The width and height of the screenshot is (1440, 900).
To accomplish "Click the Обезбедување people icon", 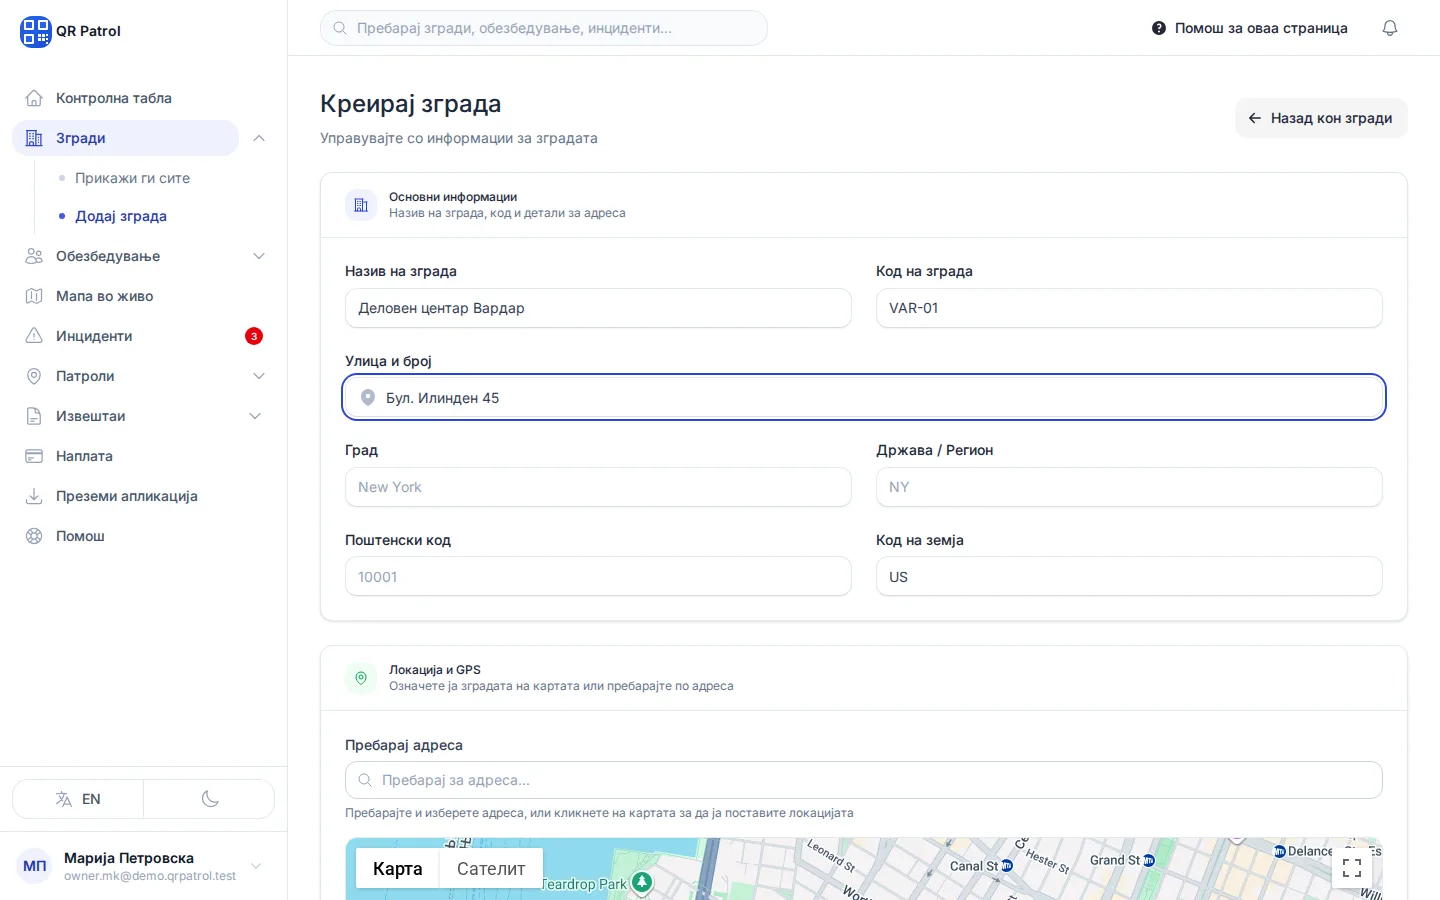I will pos(34,256).
